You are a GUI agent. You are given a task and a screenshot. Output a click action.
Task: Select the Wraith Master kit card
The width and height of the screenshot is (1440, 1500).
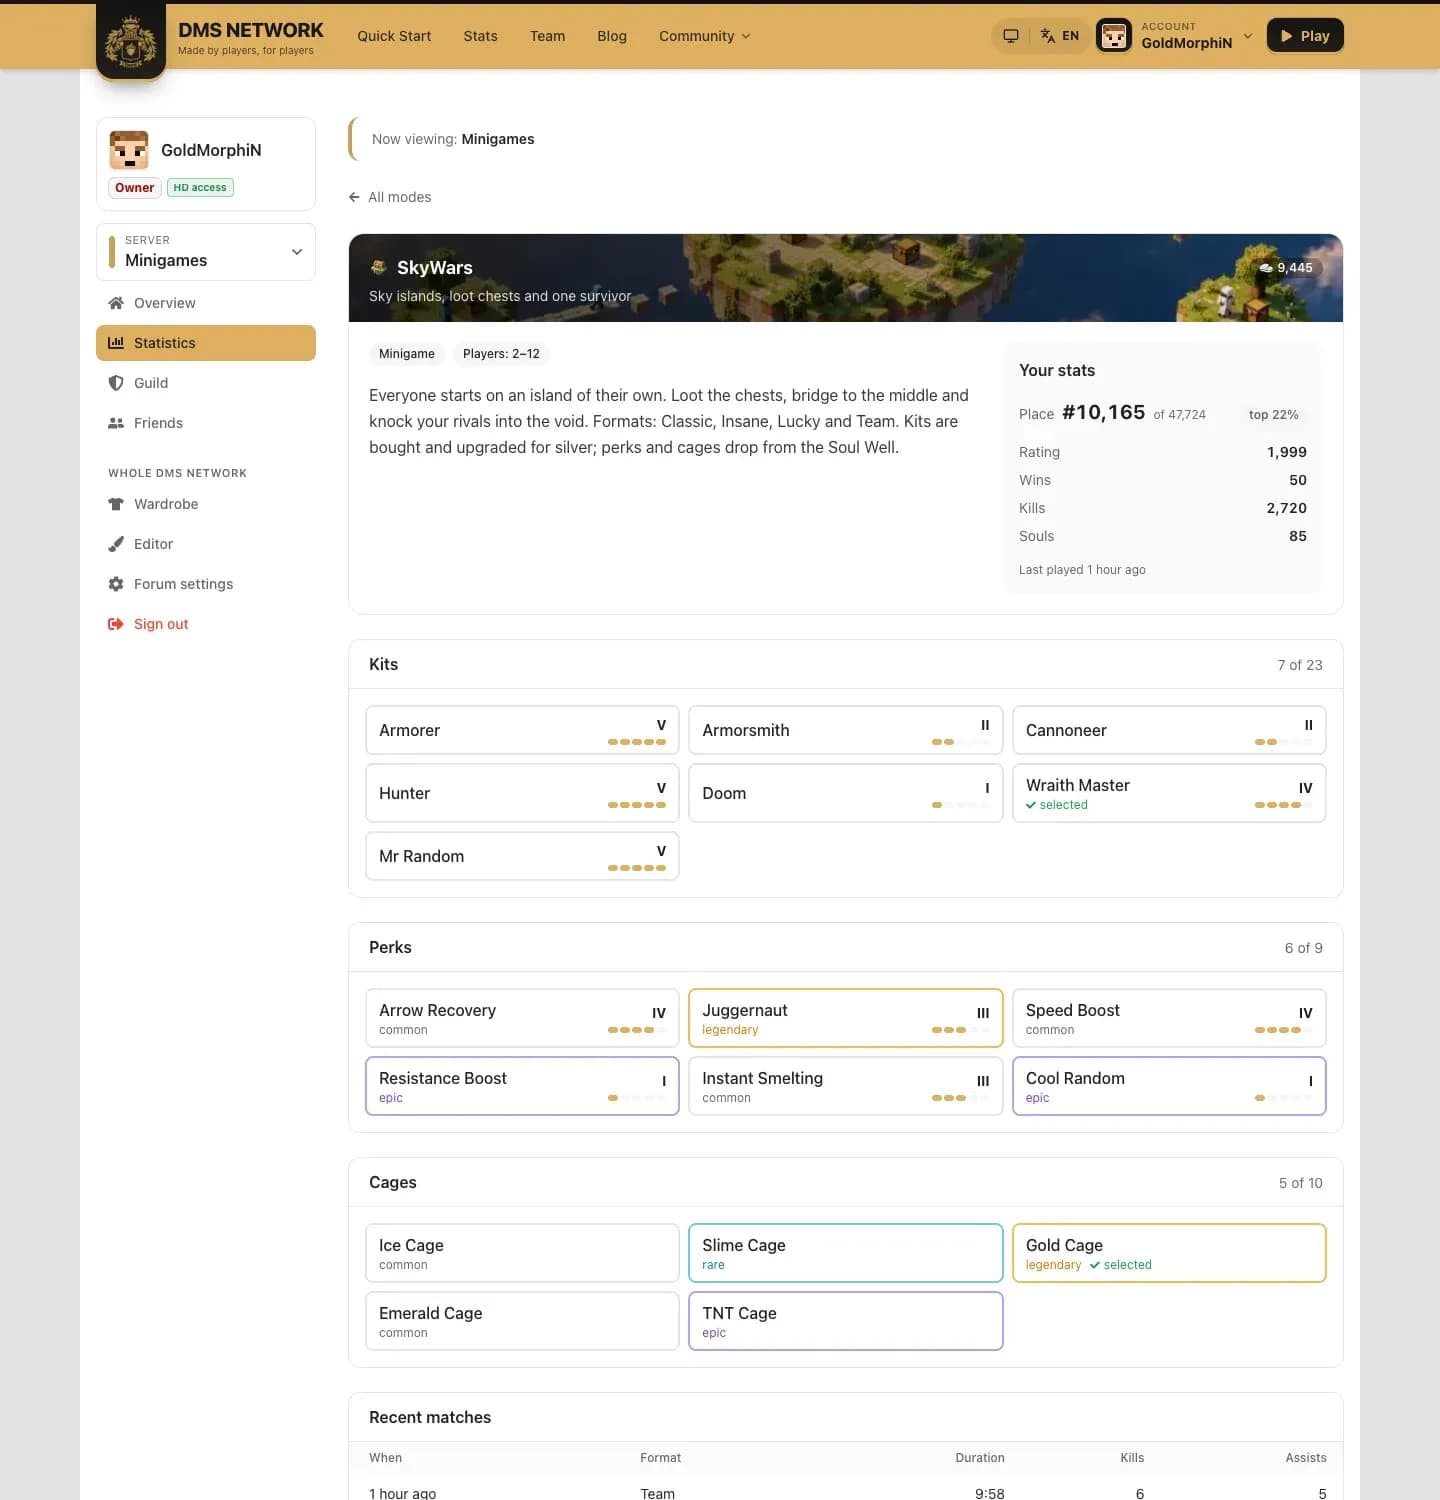(x=1169, y=793)
